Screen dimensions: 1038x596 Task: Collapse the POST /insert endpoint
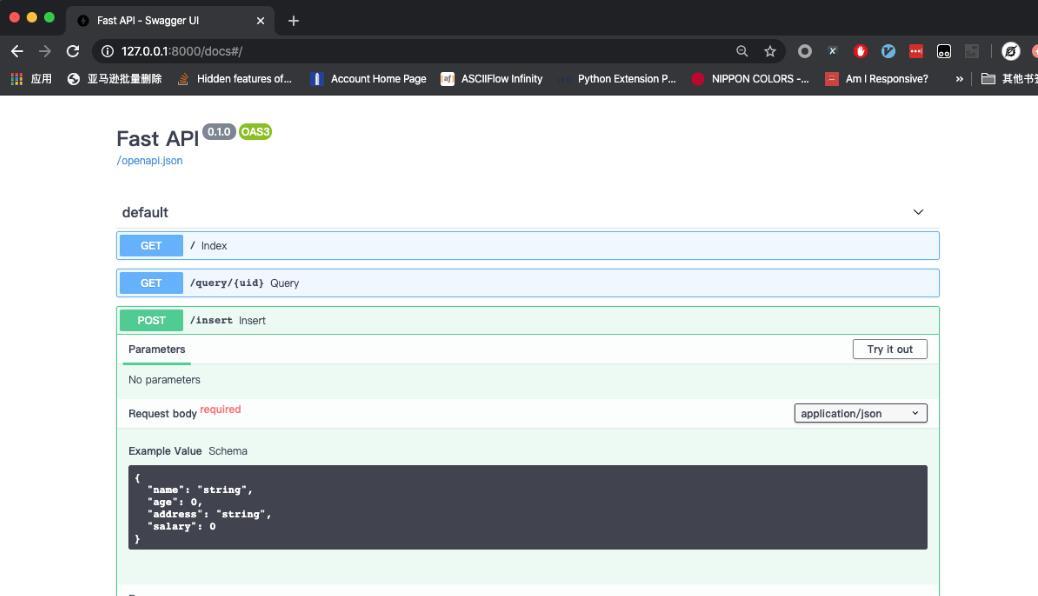click(x=528, y=321)
